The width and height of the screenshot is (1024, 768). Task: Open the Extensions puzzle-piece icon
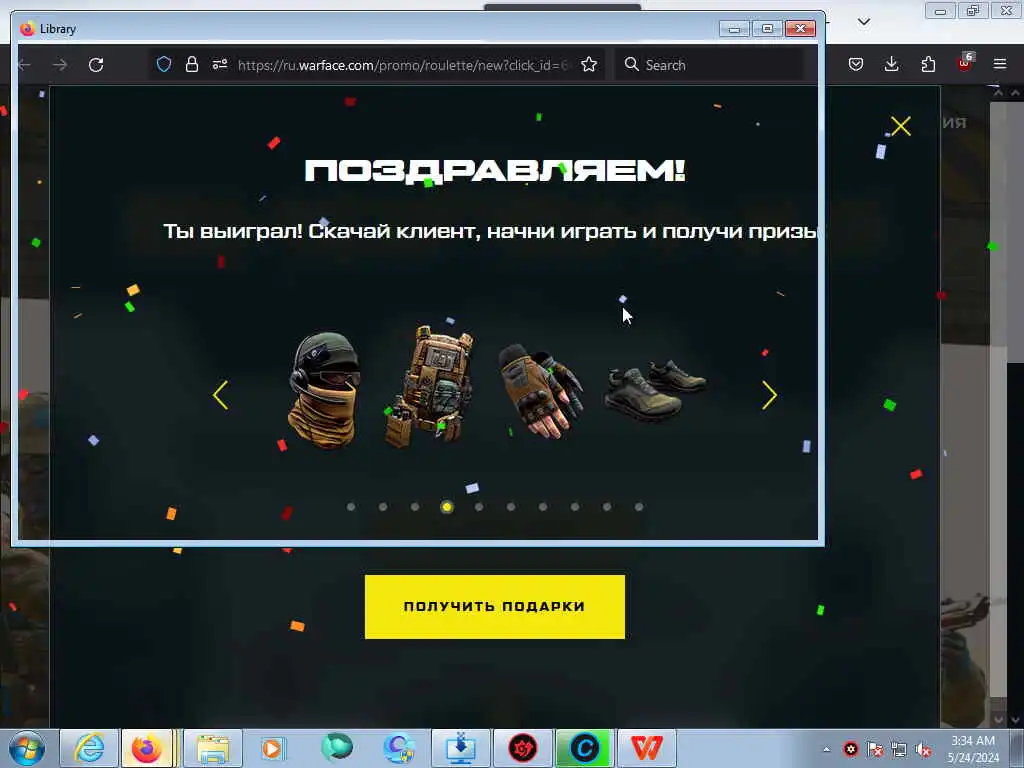point(928,64)
